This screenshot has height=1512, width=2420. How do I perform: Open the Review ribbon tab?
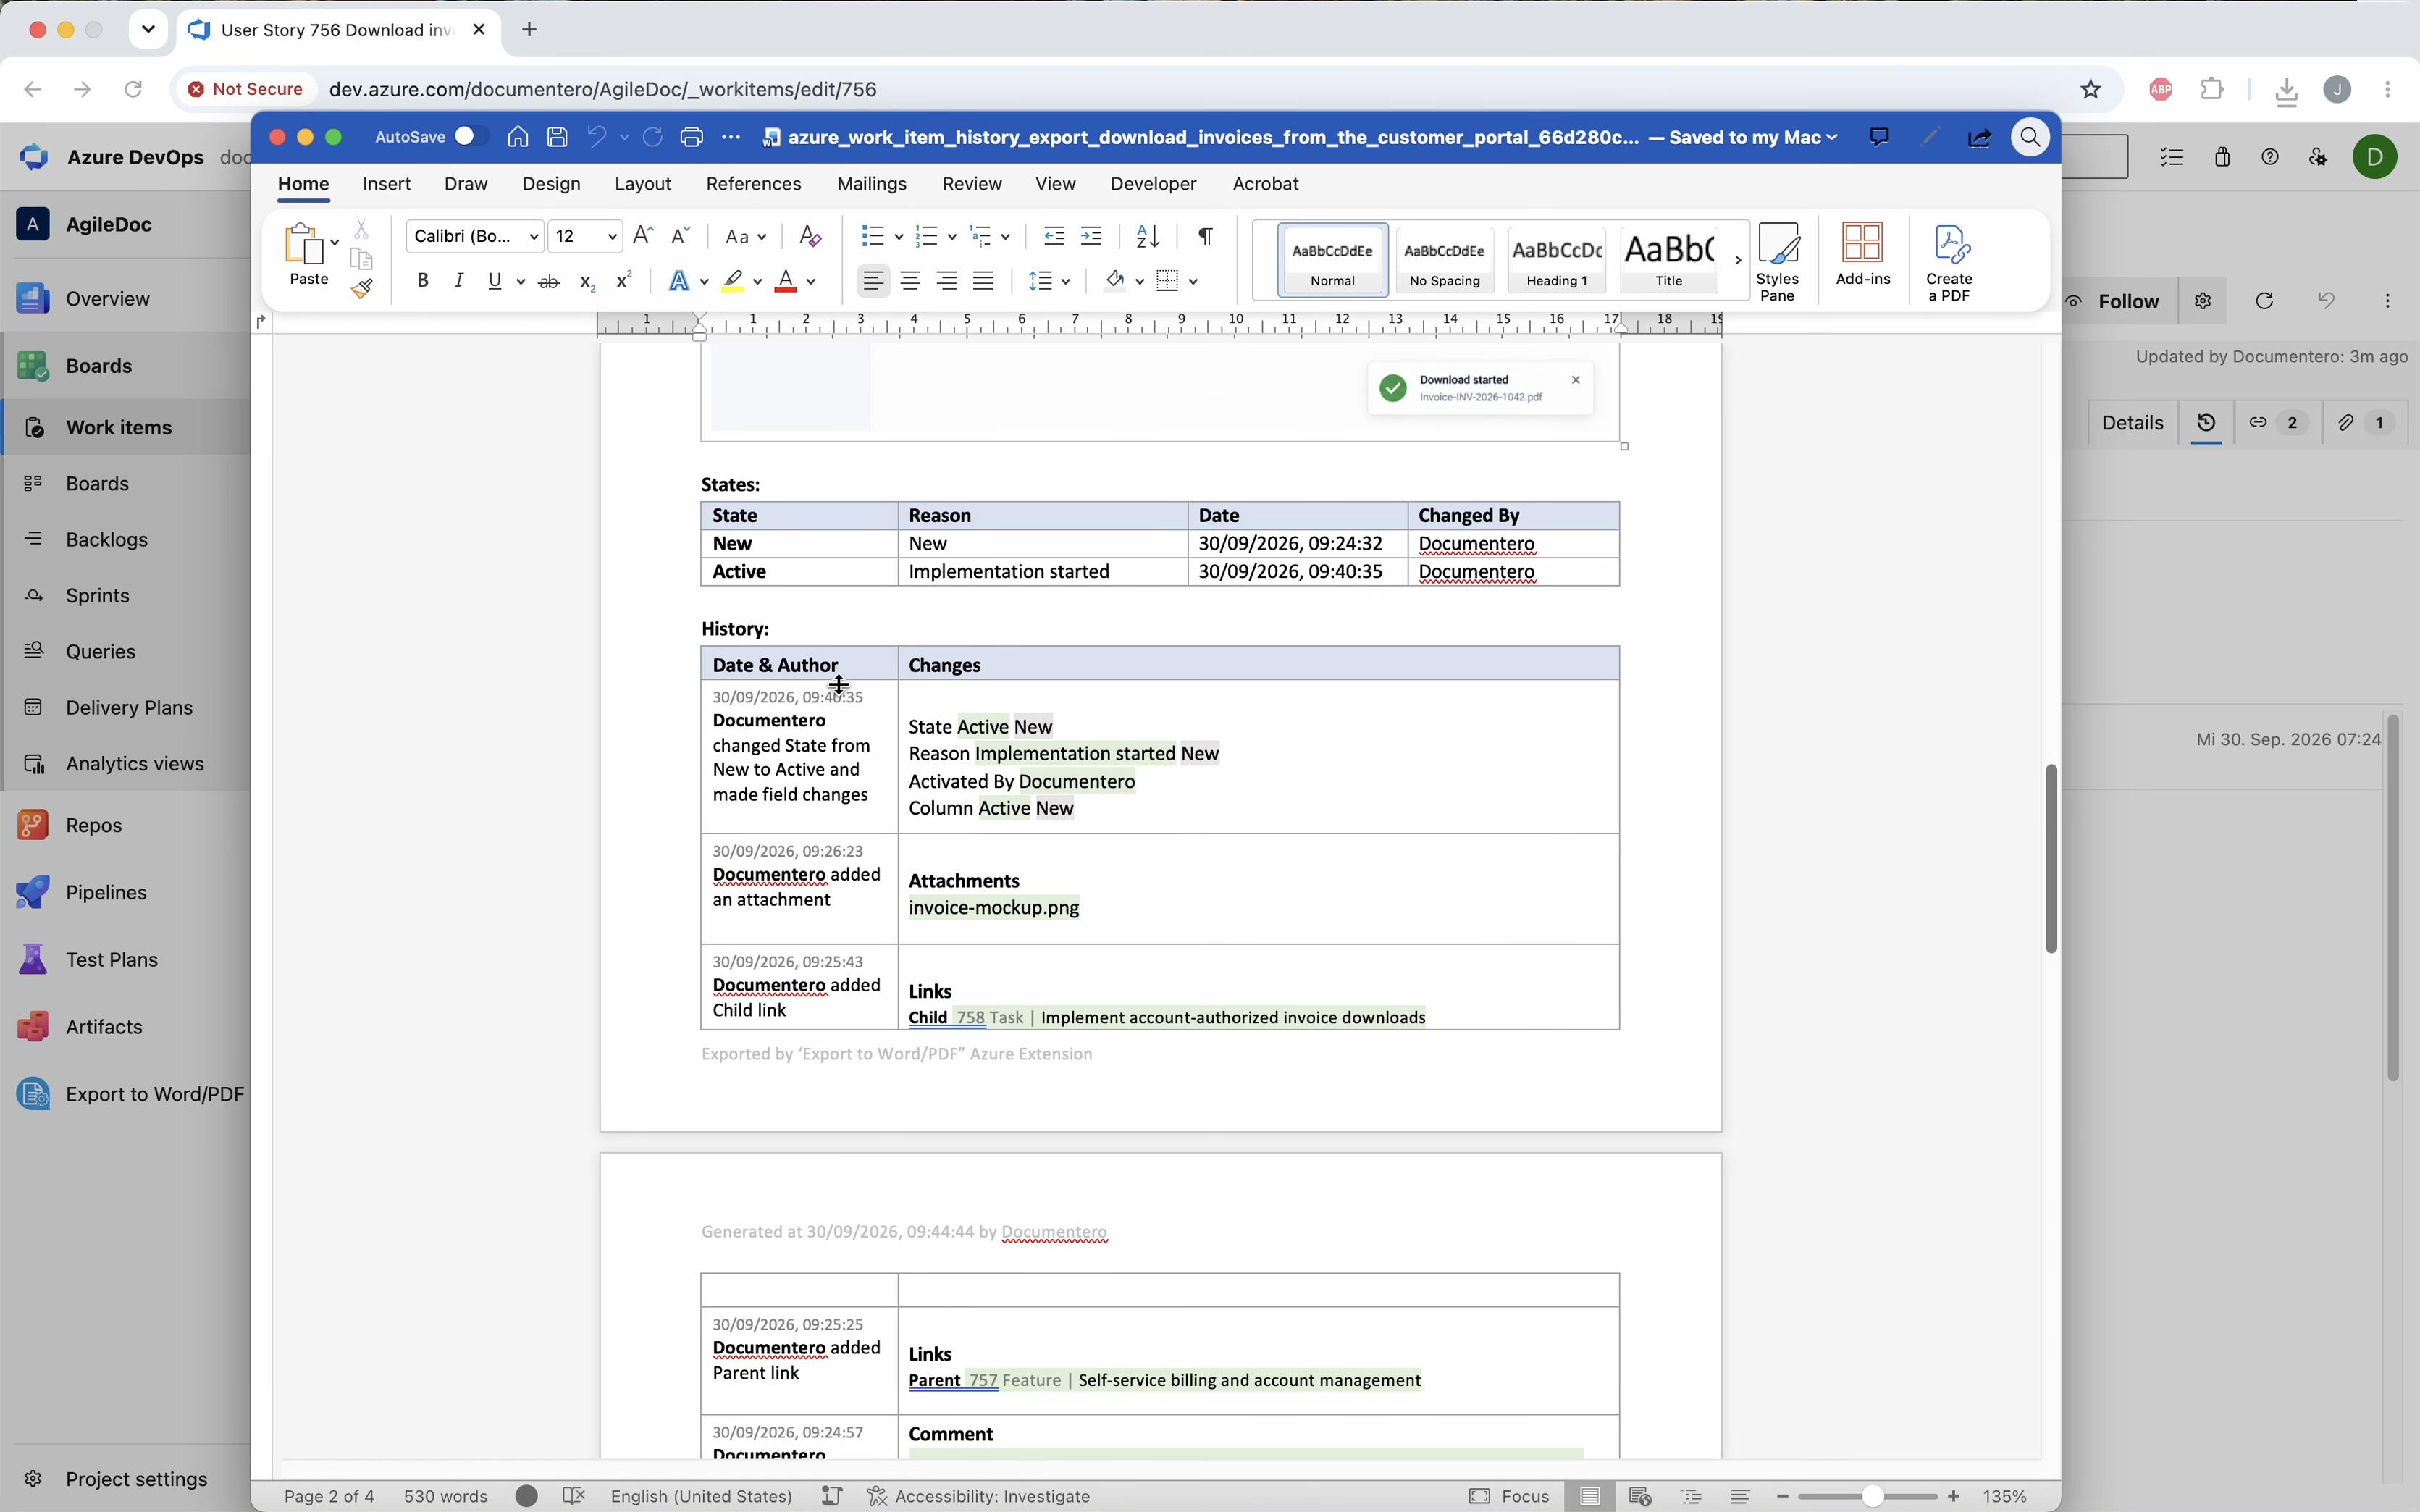pyautogui.click(x=972, y=184)
